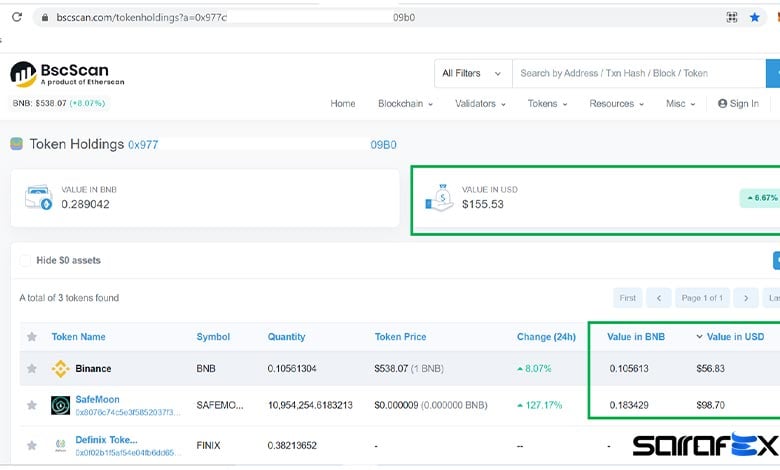The height and width of the screenshot is (470, 780).
Task: Star the Definix Token row
Action: click(x=32, y=445)
